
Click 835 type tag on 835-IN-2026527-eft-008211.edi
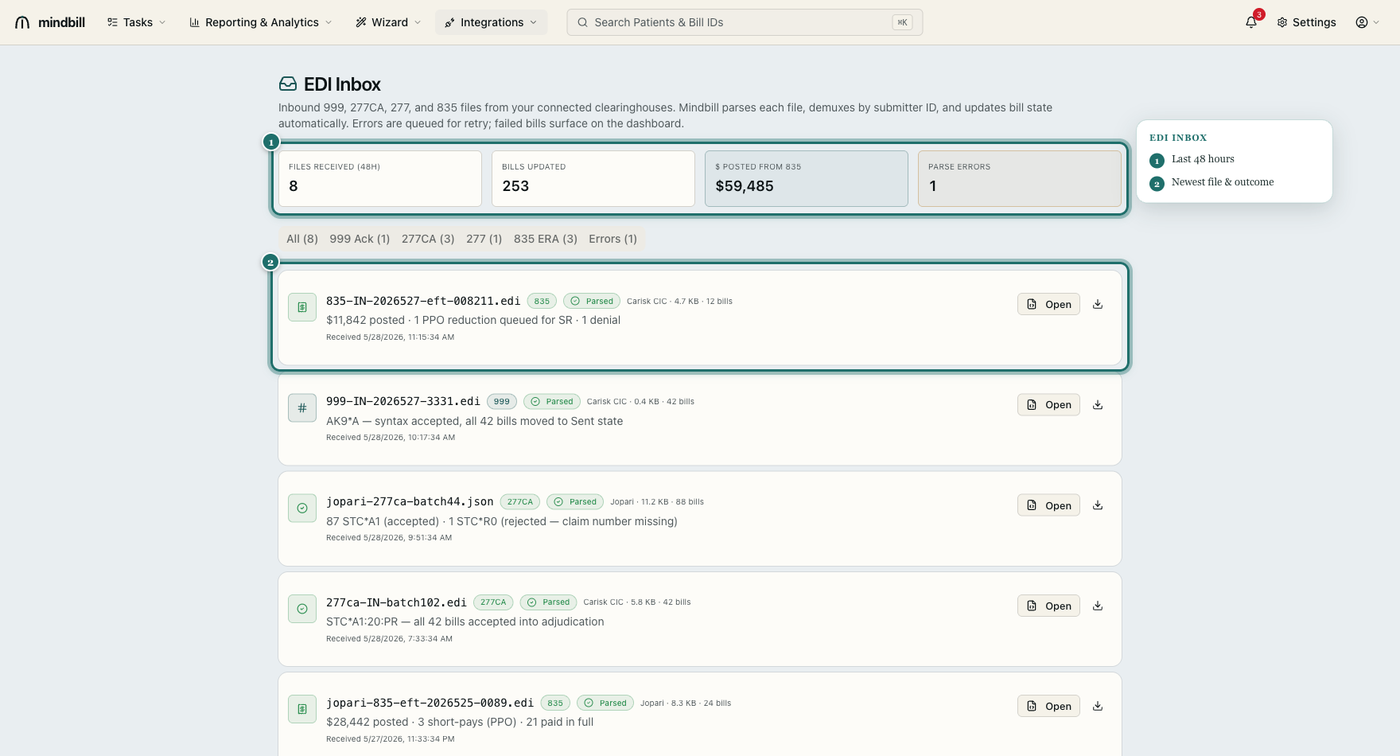pyautogui.click(x=542, y=301)
